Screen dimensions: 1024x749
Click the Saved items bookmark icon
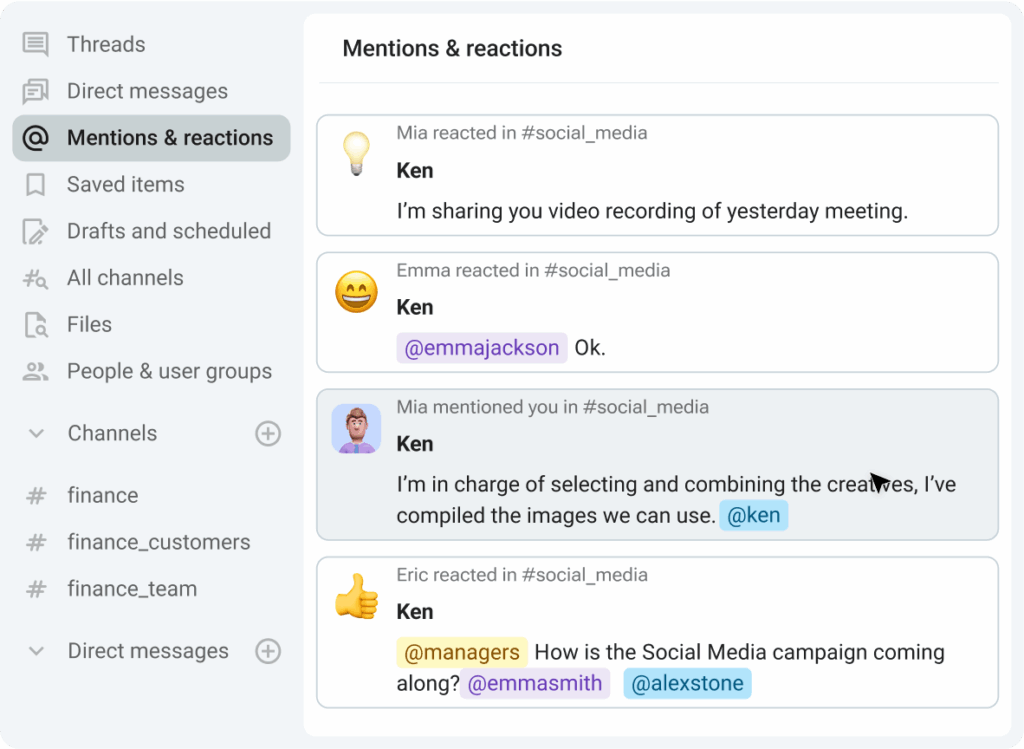[36, 185]
